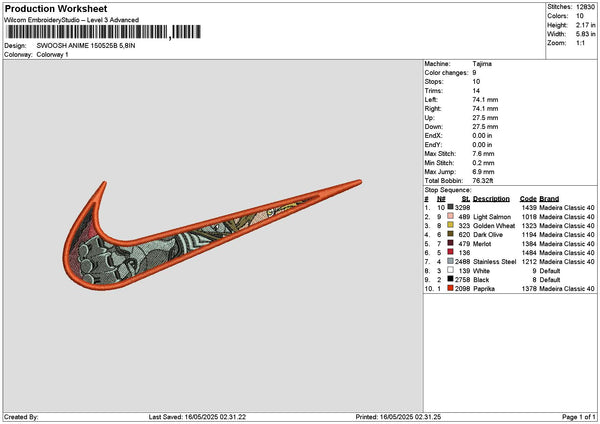Select the Paprika color swatch
This screenshot has height=424, width=600.
(450, 289)
